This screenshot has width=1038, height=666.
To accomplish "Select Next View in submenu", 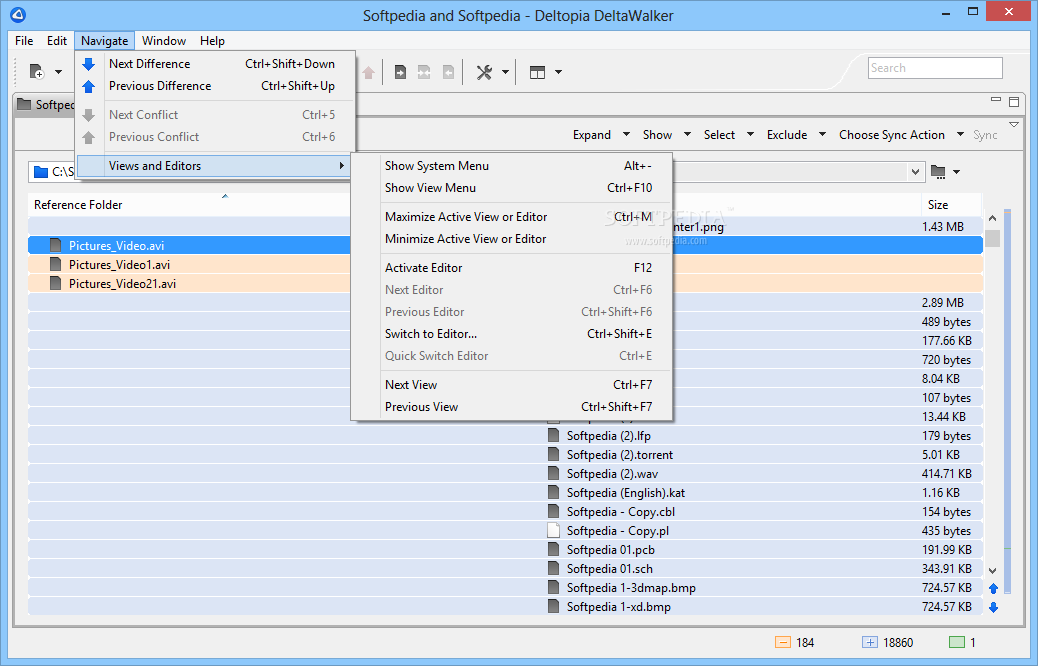I will click(511, 385).
